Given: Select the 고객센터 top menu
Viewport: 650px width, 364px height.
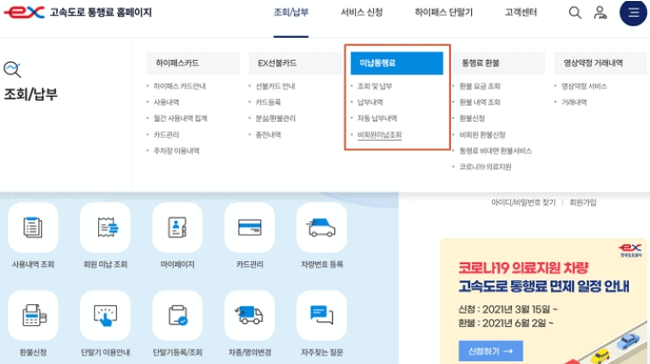Looking at the screenshot, I should click(x=521, y=12).
